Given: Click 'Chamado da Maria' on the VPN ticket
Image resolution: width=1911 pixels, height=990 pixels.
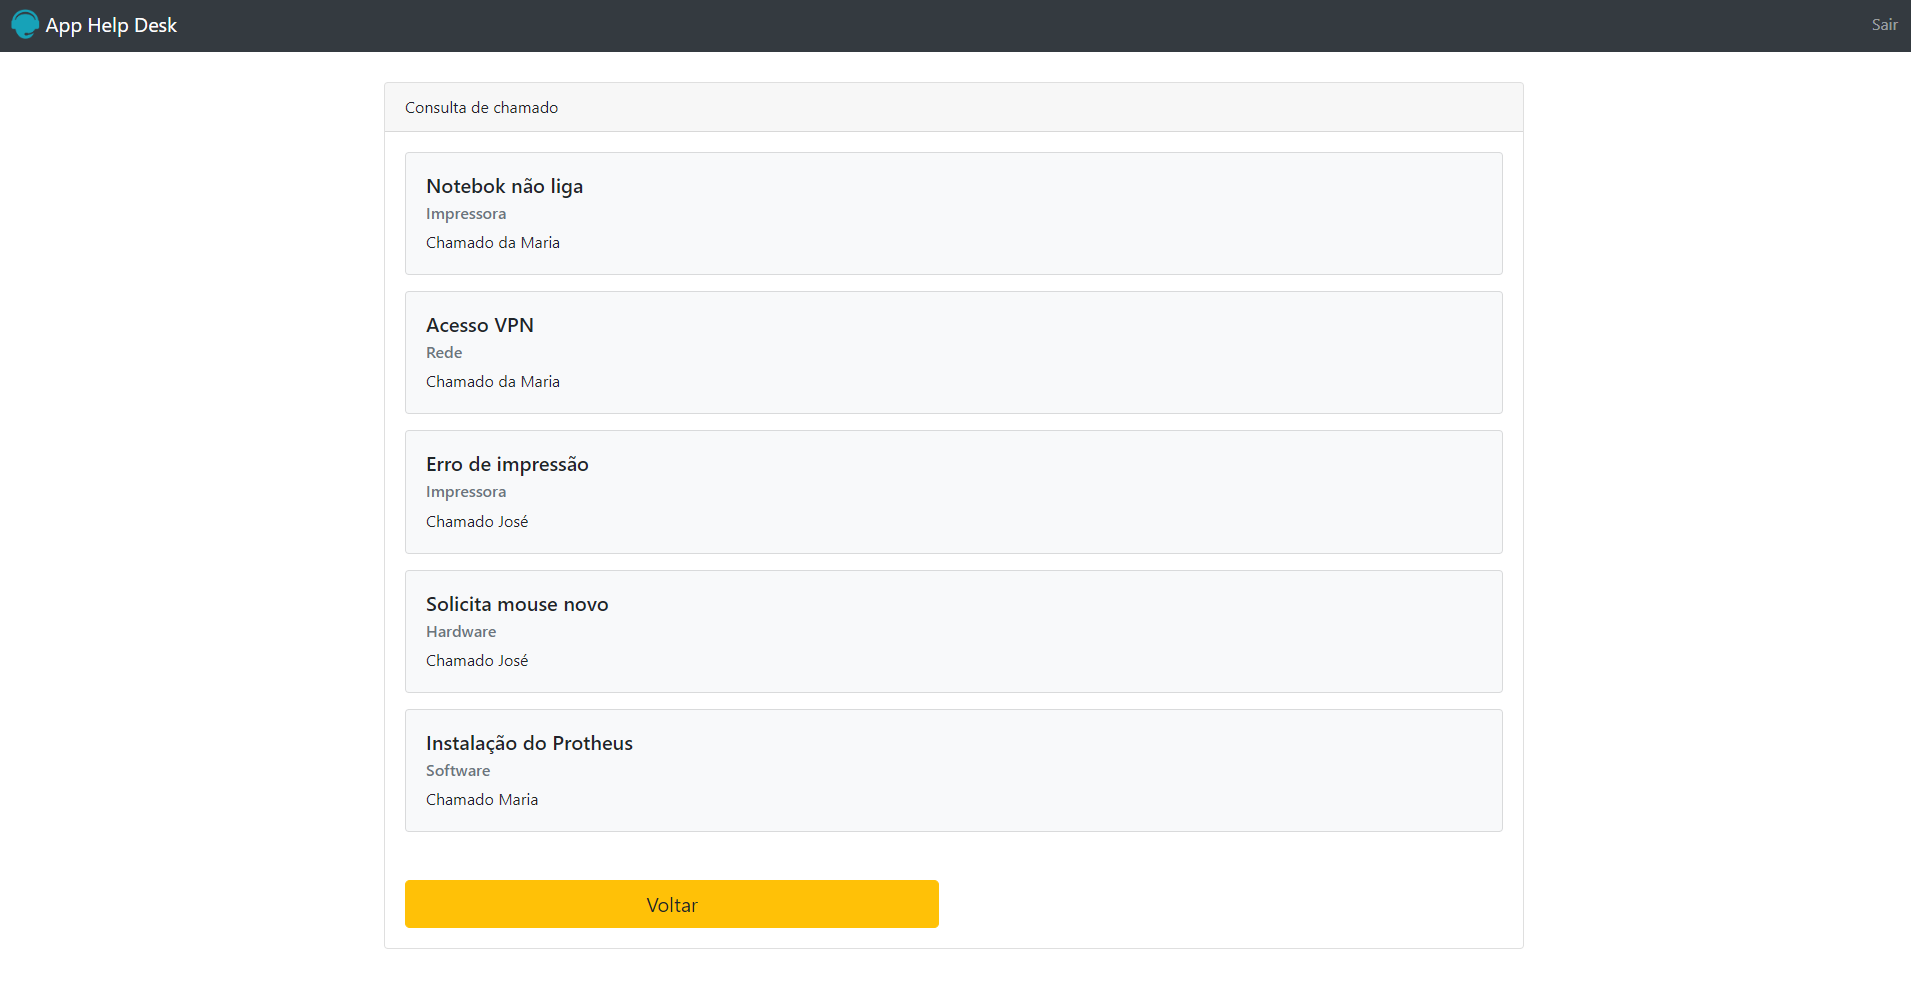Looking at the screenshot, I should click(493, 381).
